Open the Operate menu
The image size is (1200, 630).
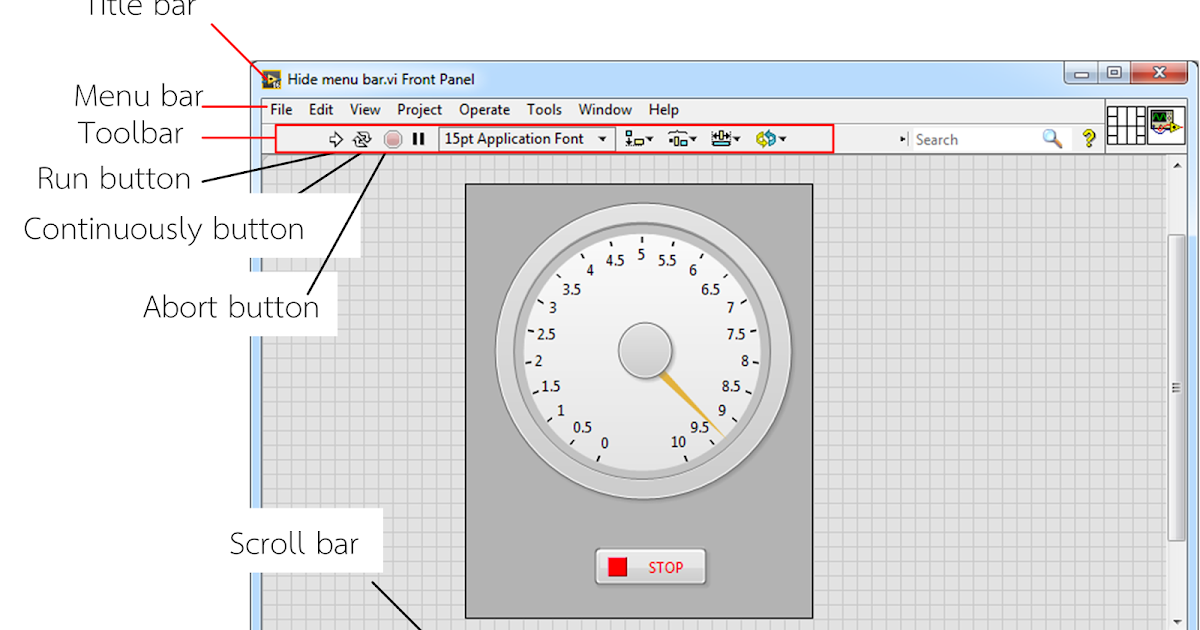tap(484, 110)
